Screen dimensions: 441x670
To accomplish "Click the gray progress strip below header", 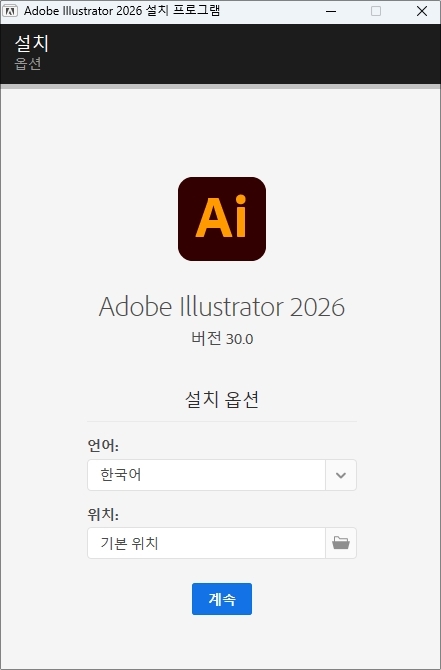I will coord(220,86).
